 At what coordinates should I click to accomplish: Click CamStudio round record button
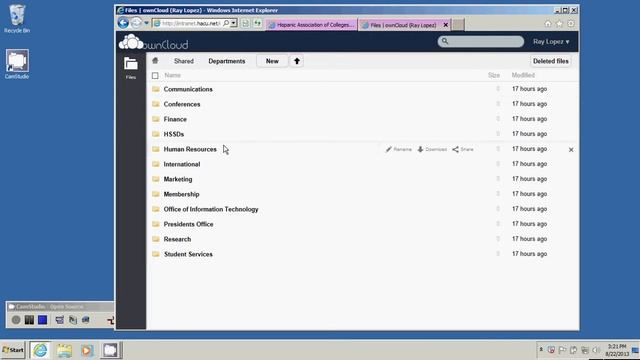click(x=16, y=320)
